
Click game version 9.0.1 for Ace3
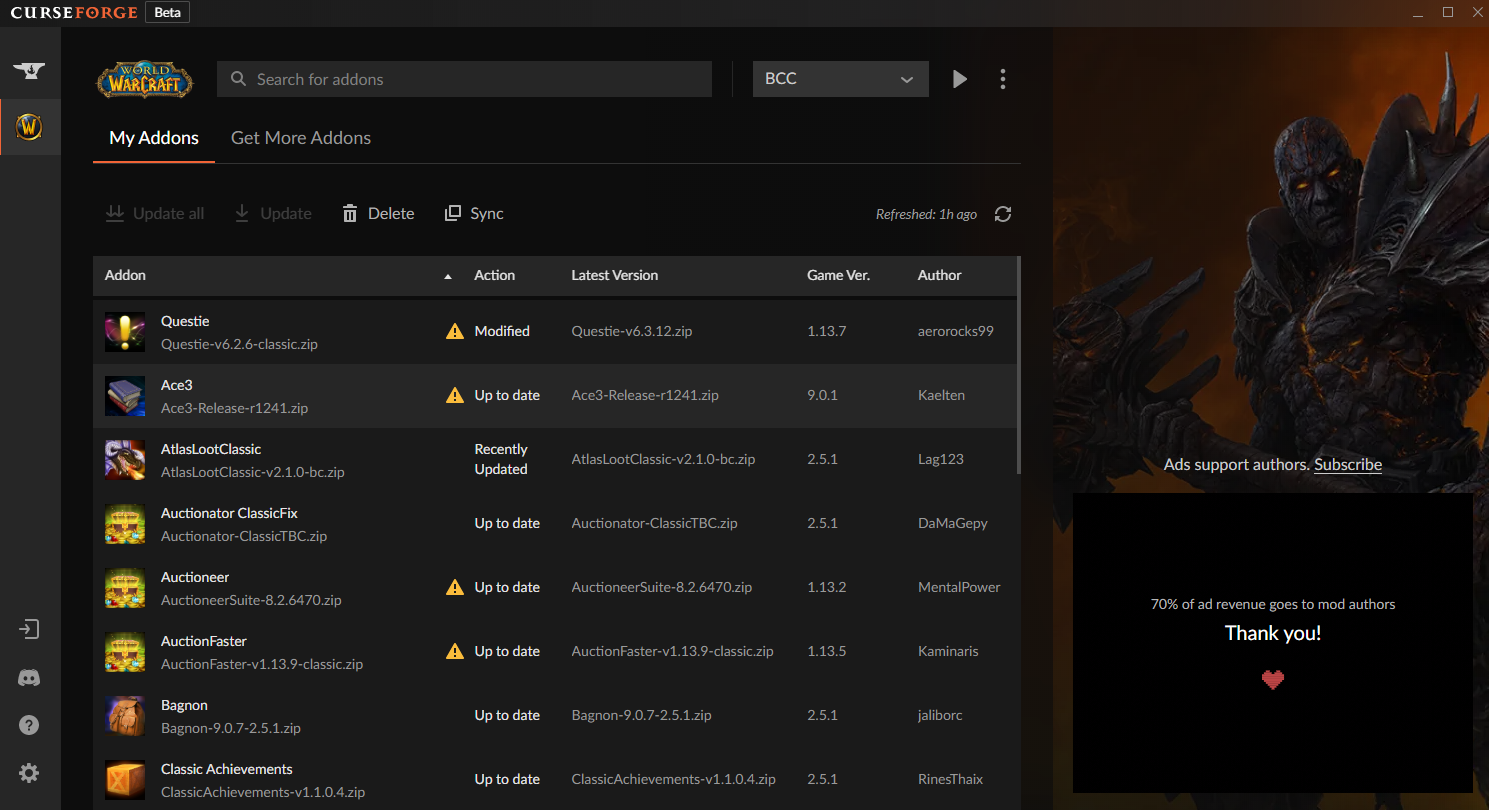pos(822,395)
